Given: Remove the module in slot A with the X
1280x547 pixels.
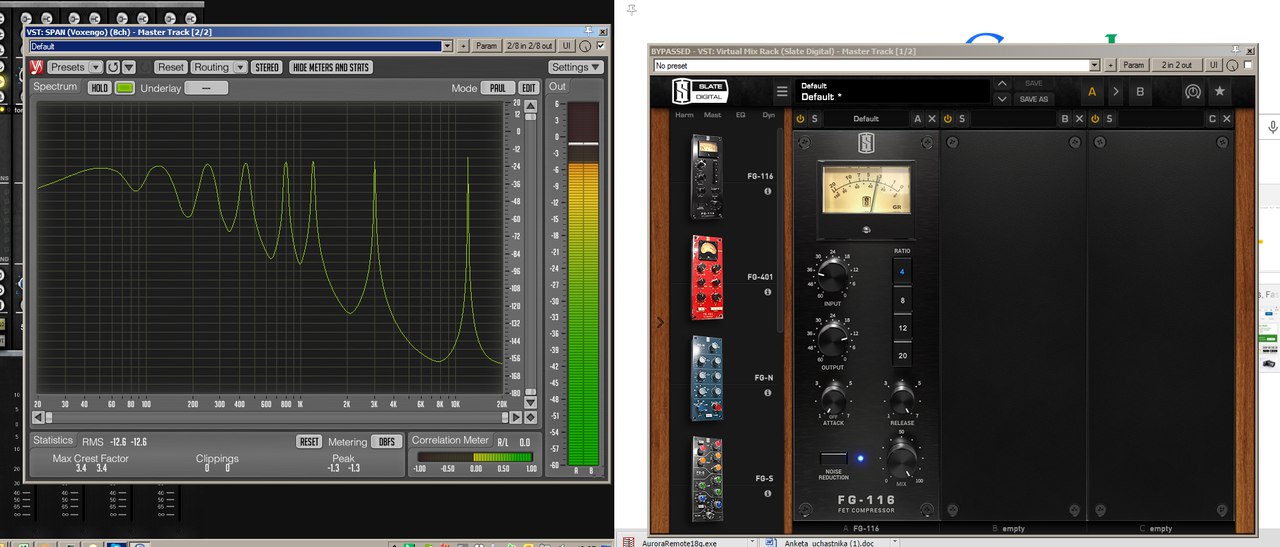Looking at the screenshot, I should tap(932, 119).
